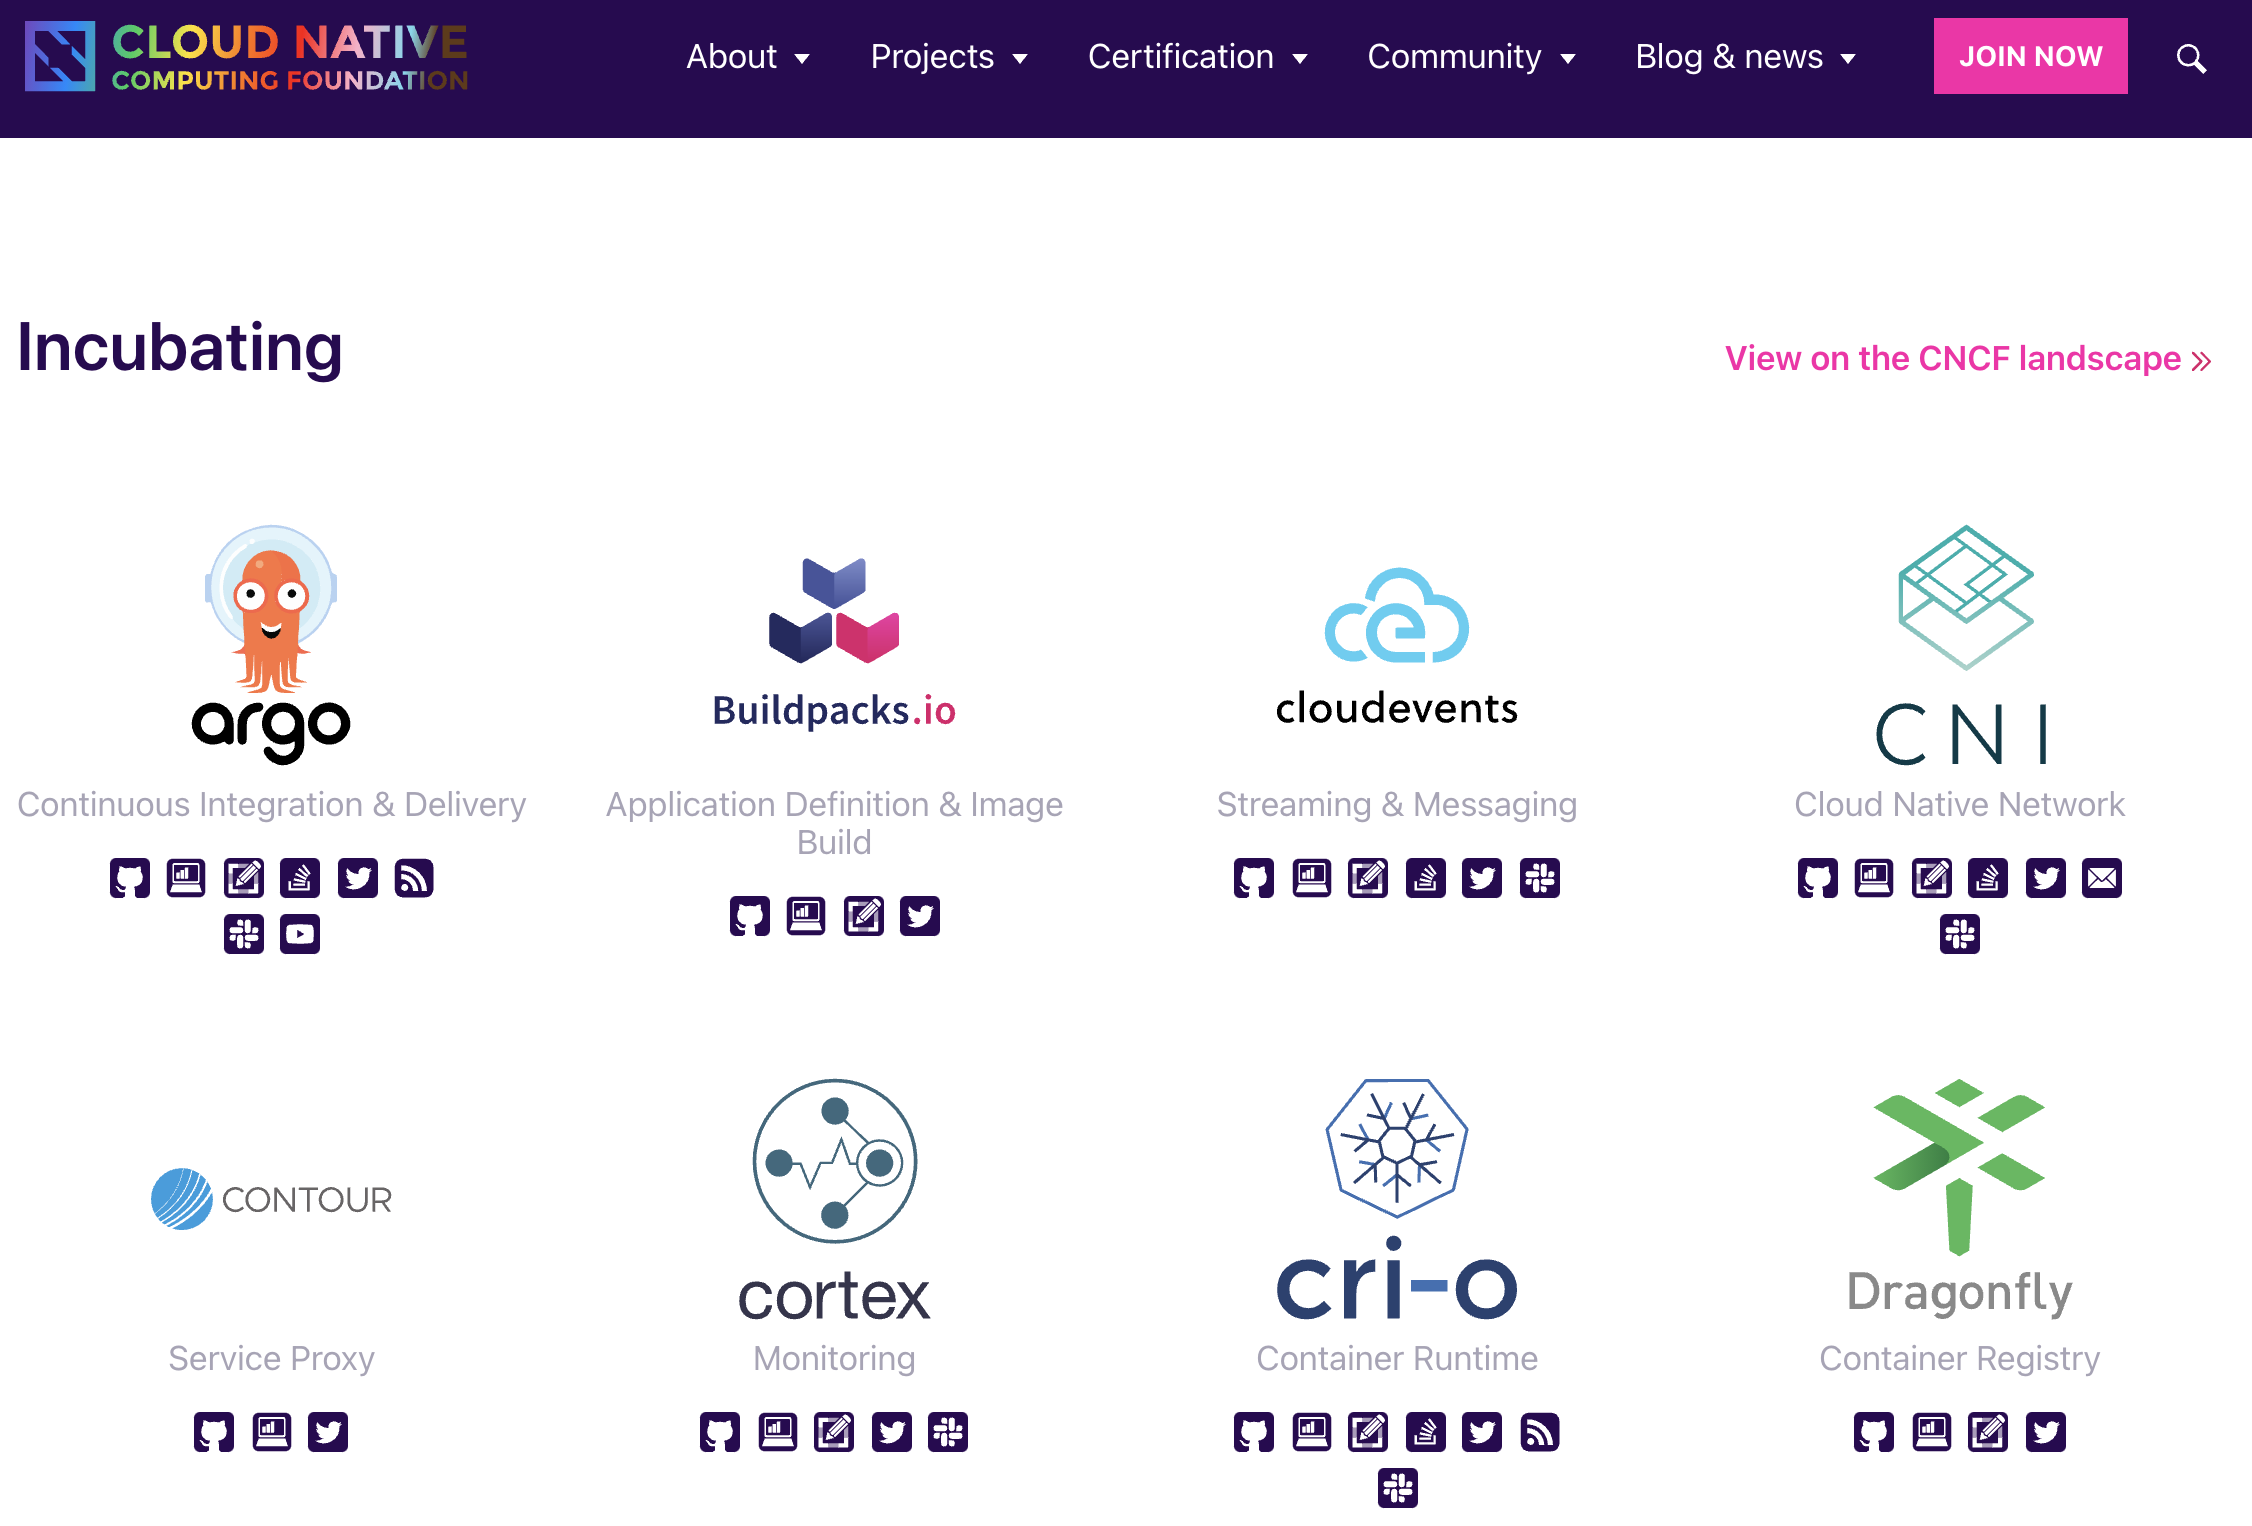The width and height of the screenshot is (2252, 1526).
Task: Click Argo's YouTube icon
Action: [300, 934]
